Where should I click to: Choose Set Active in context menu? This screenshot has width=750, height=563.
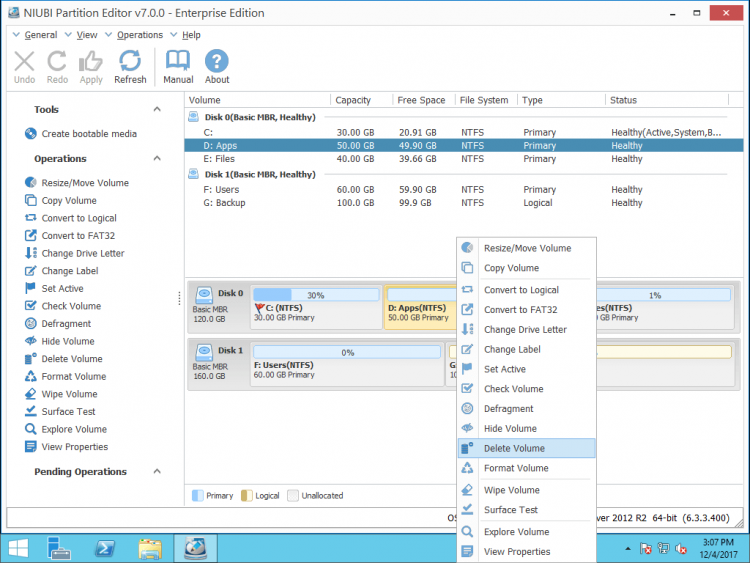527,369
